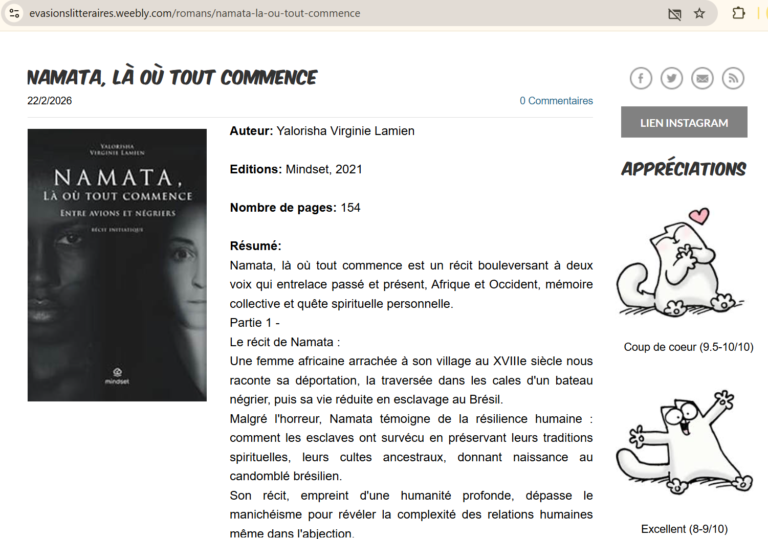Click the 'Appréciations' sidebar heading
The height and width of the screenshot is (539, 768).
tap(684, 169)
